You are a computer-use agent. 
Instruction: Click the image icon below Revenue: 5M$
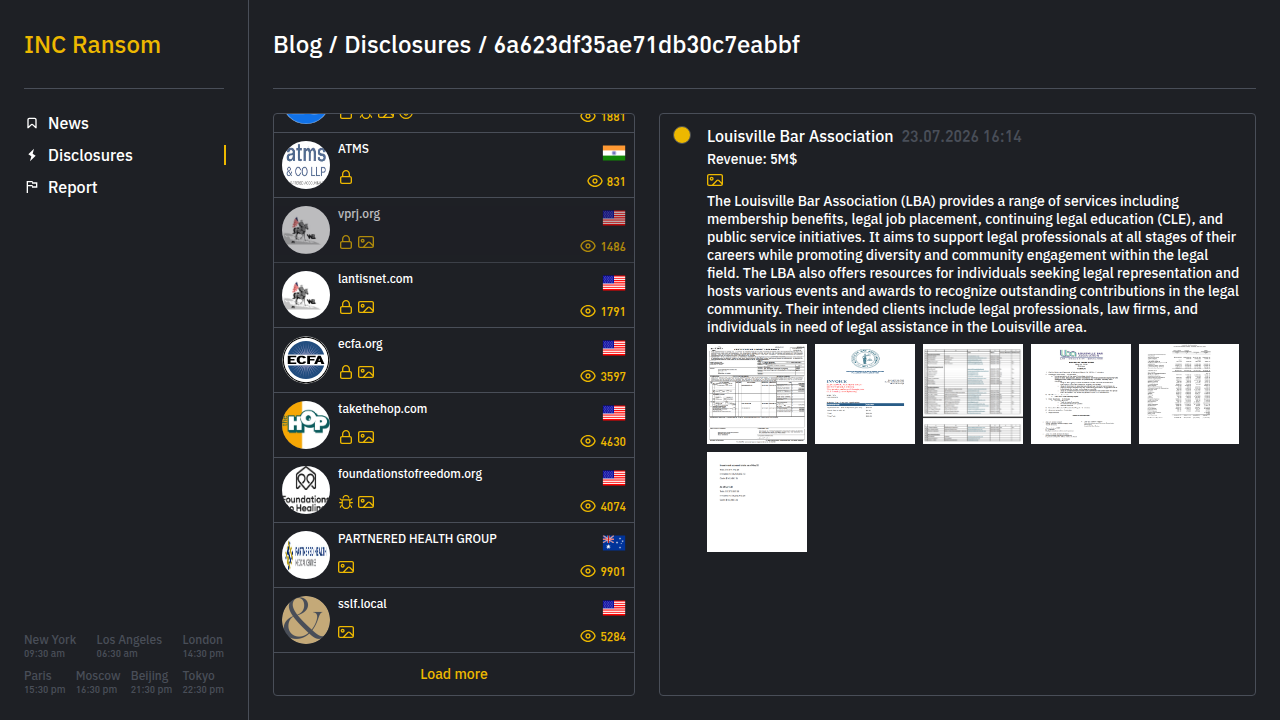click(715, 180)
